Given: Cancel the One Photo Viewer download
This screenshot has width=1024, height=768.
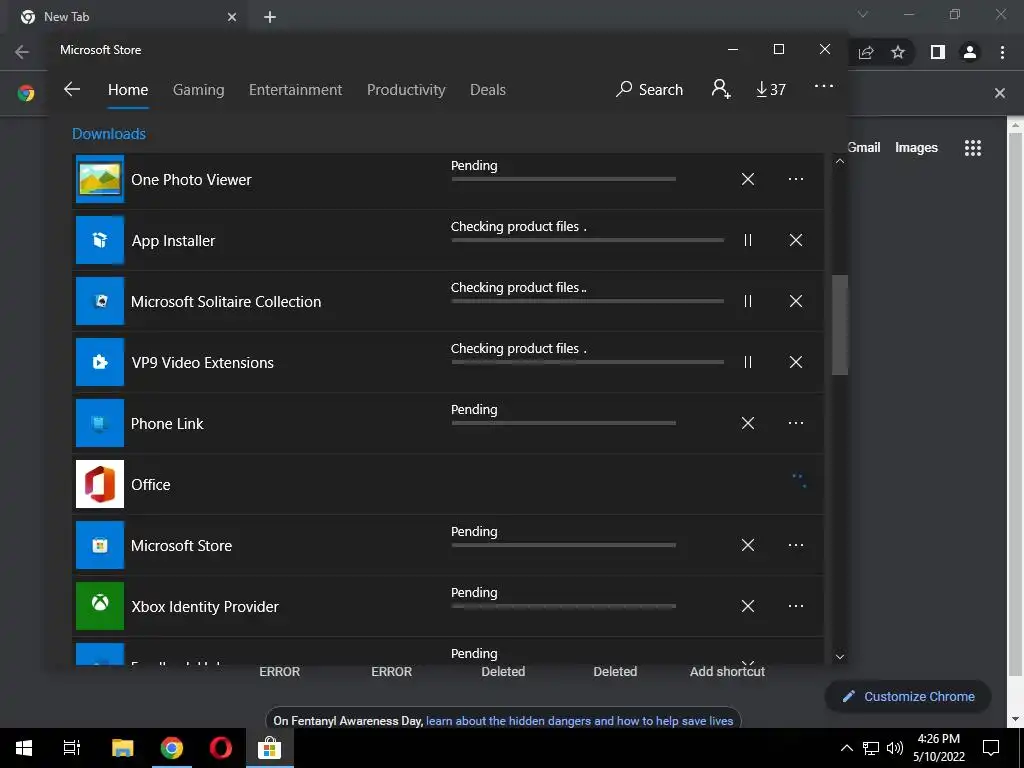Looking at the screenshot, I should tap(748, 179).
